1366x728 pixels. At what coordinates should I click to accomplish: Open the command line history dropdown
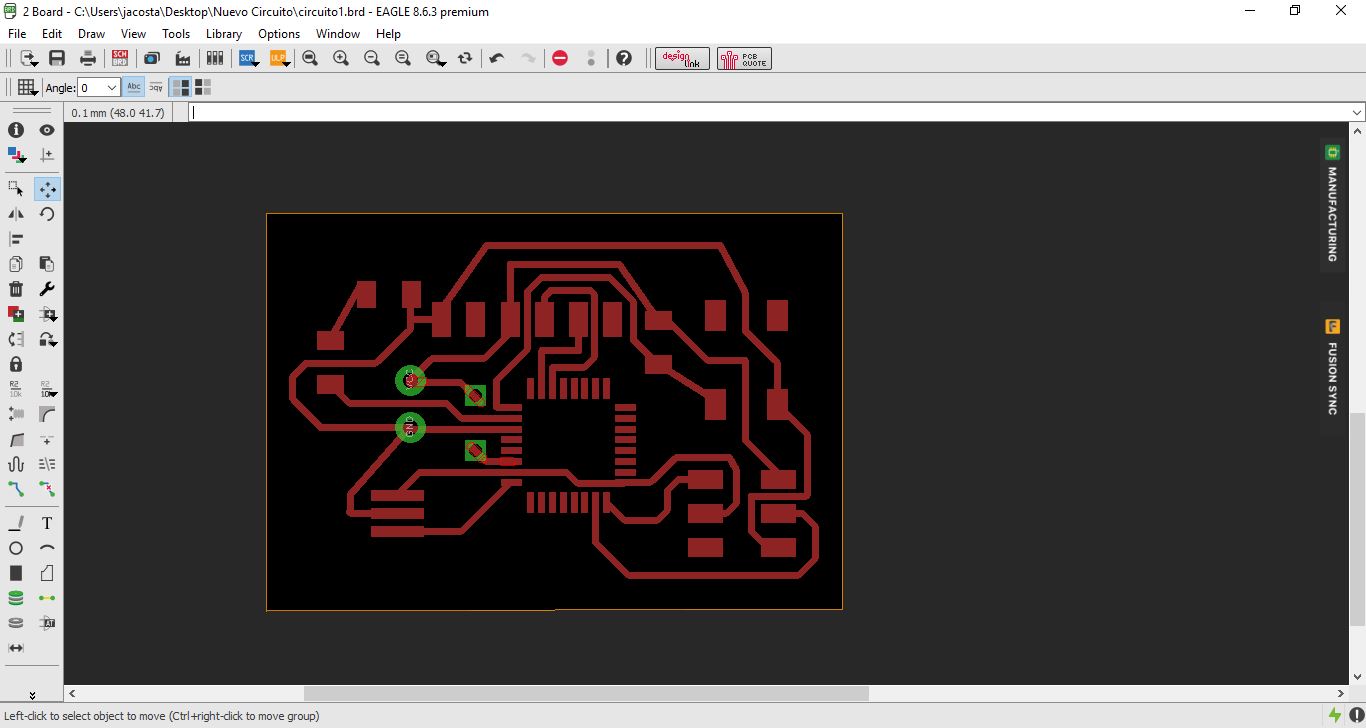tap(1356, 113)
